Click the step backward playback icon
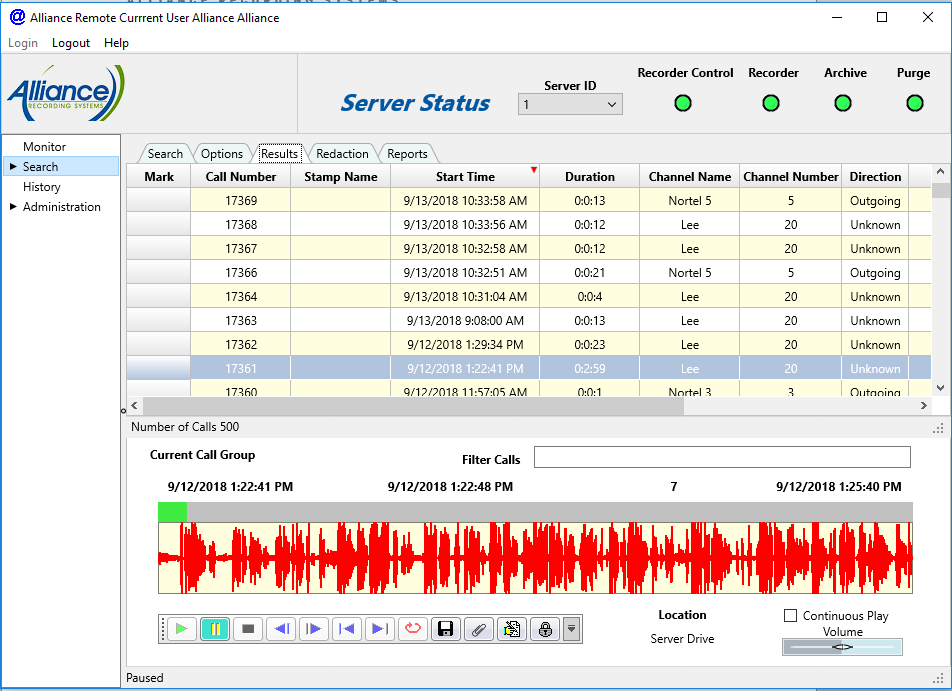Image resolution: width=952 pixels, height=691 pixels. 281,628
